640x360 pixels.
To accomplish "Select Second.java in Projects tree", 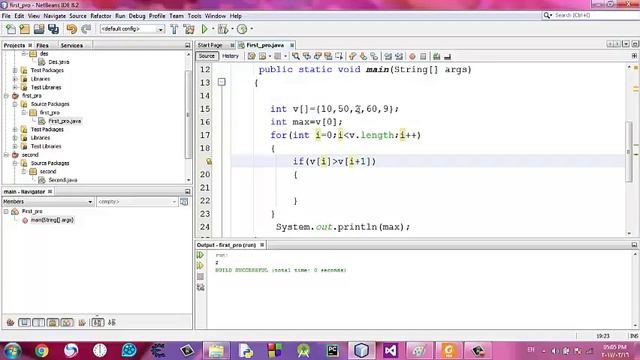I will tap(62, 180).
